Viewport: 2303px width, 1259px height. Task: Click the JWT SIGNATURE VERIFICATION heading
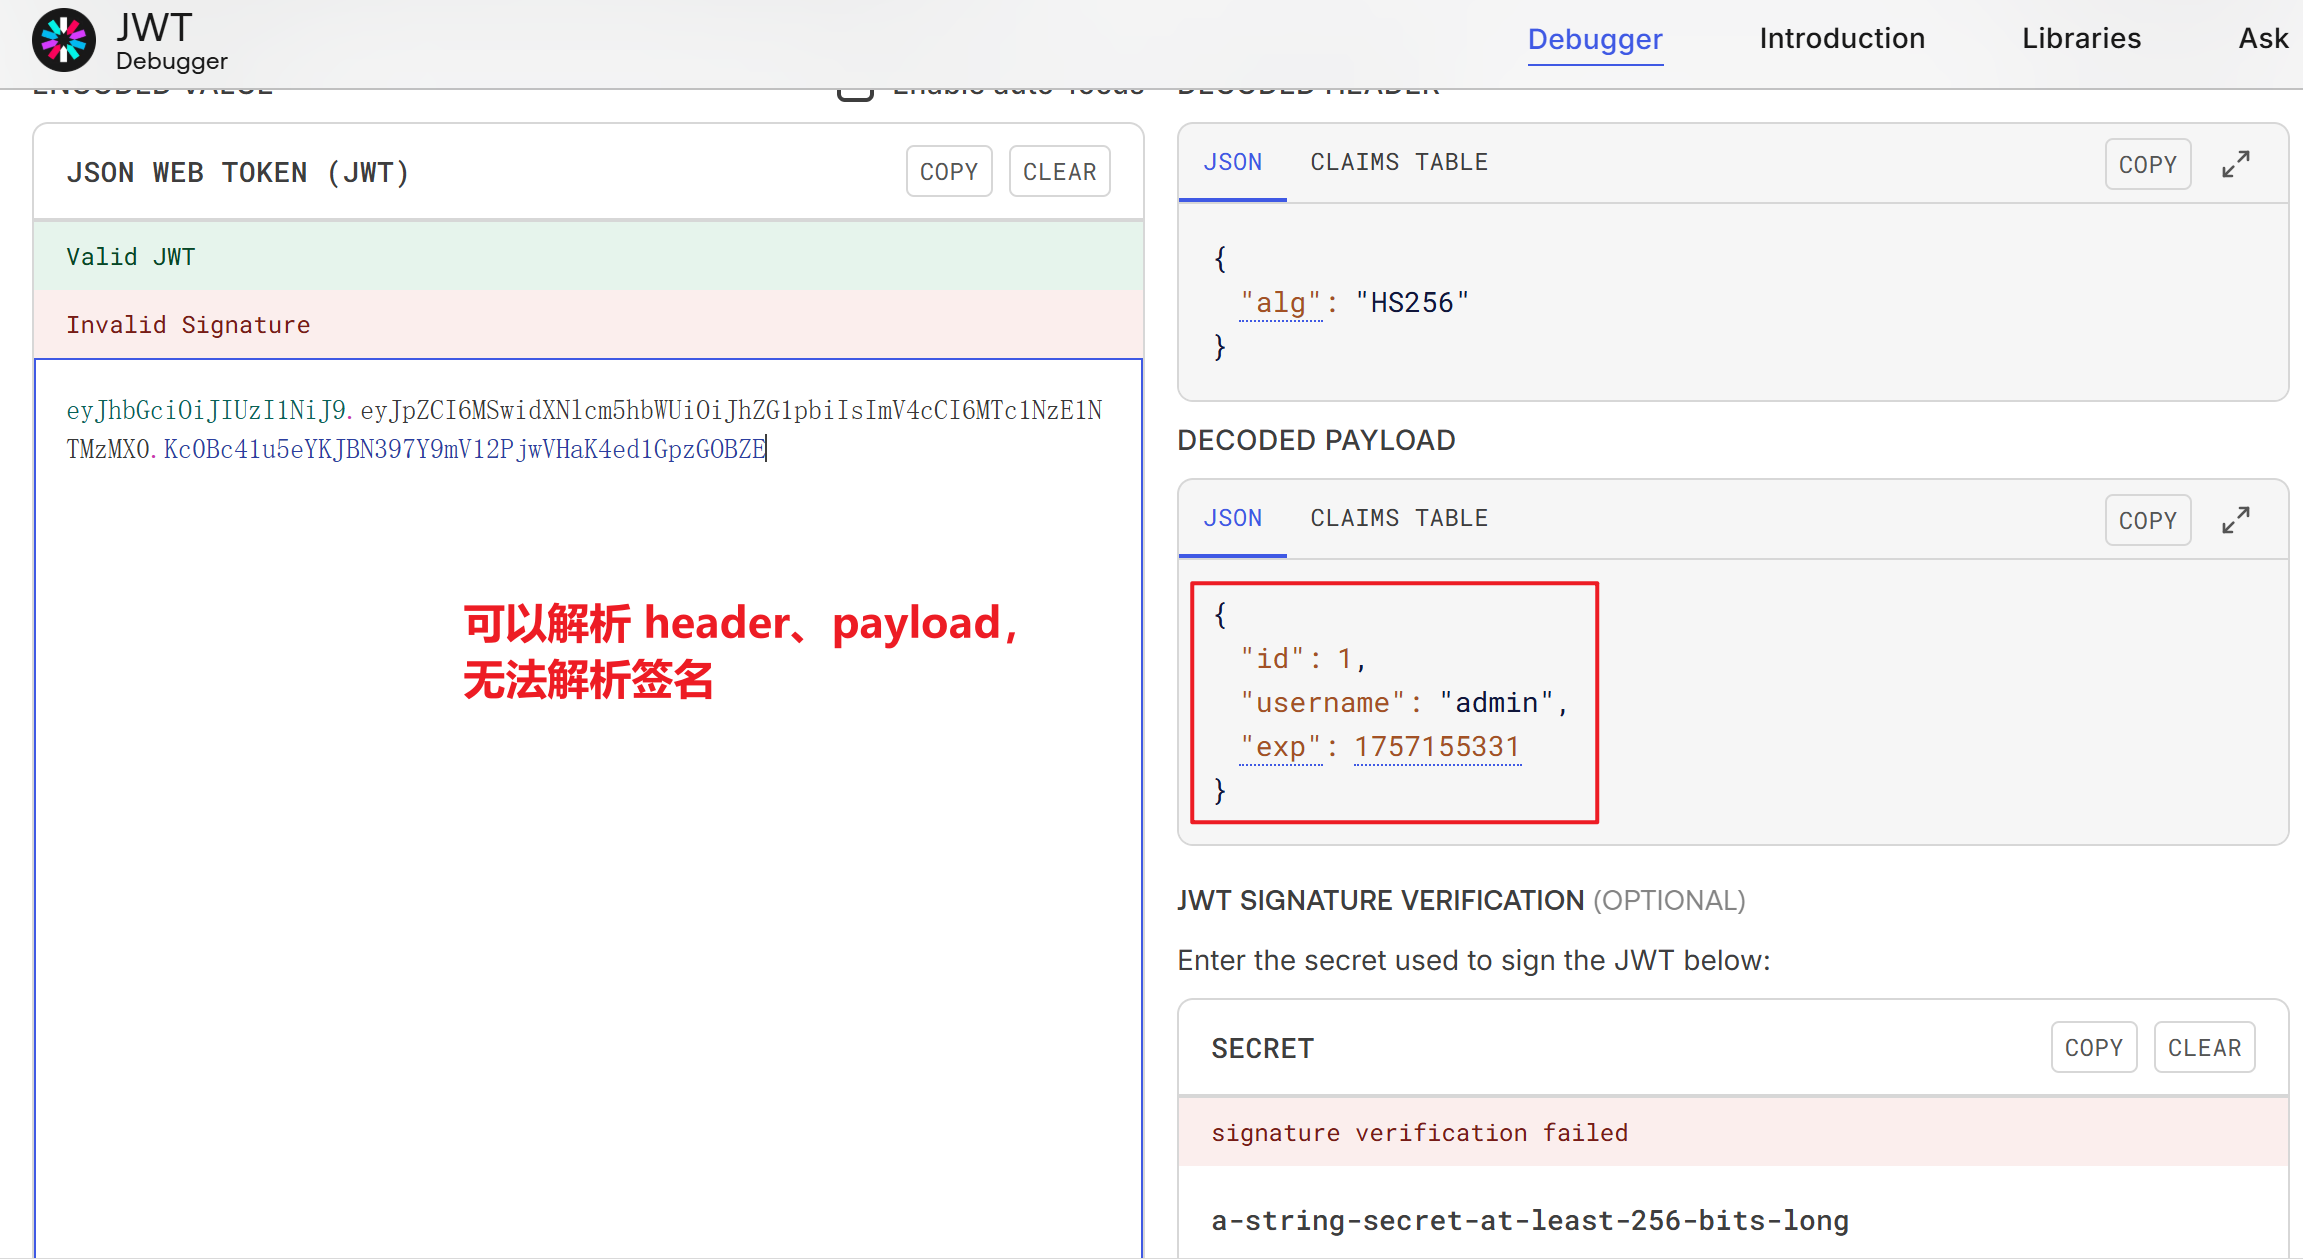point(1461,901)
